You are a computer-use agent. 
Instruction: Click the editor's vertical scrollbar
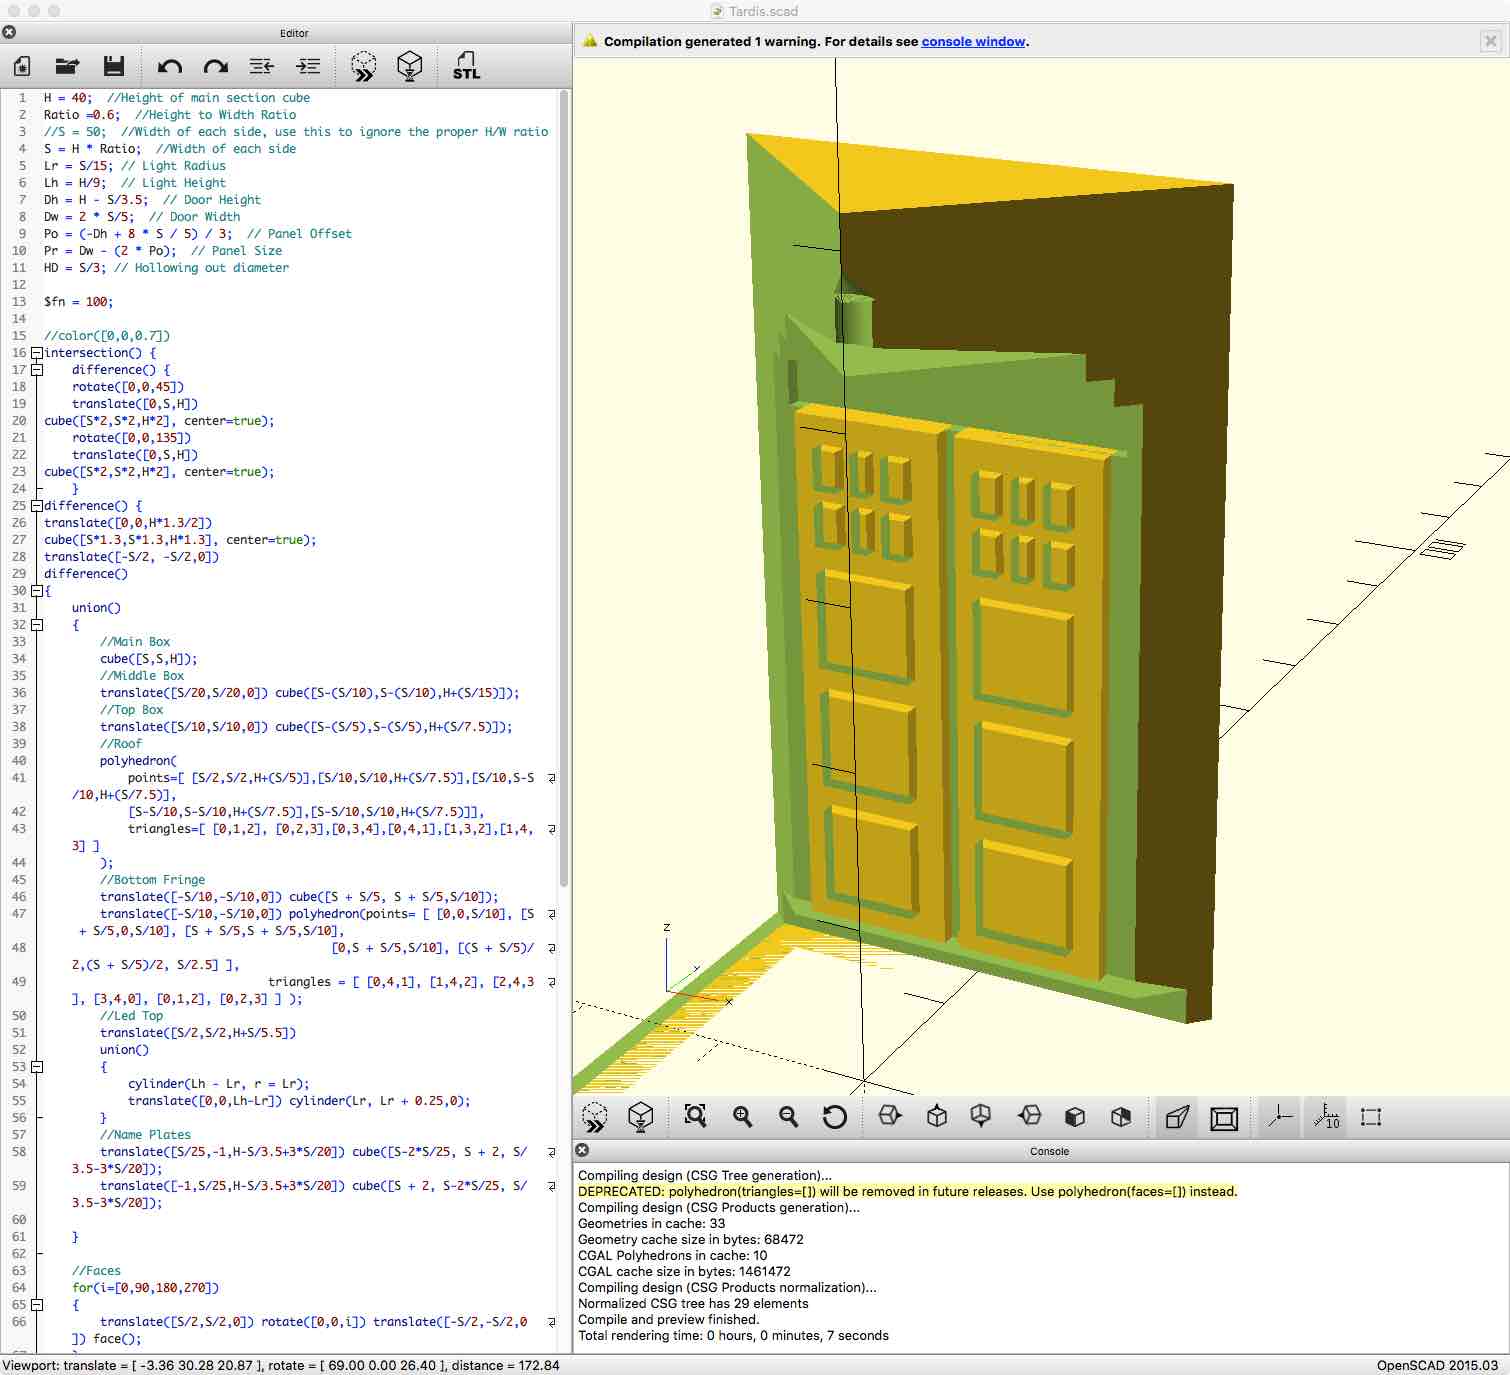564,488
